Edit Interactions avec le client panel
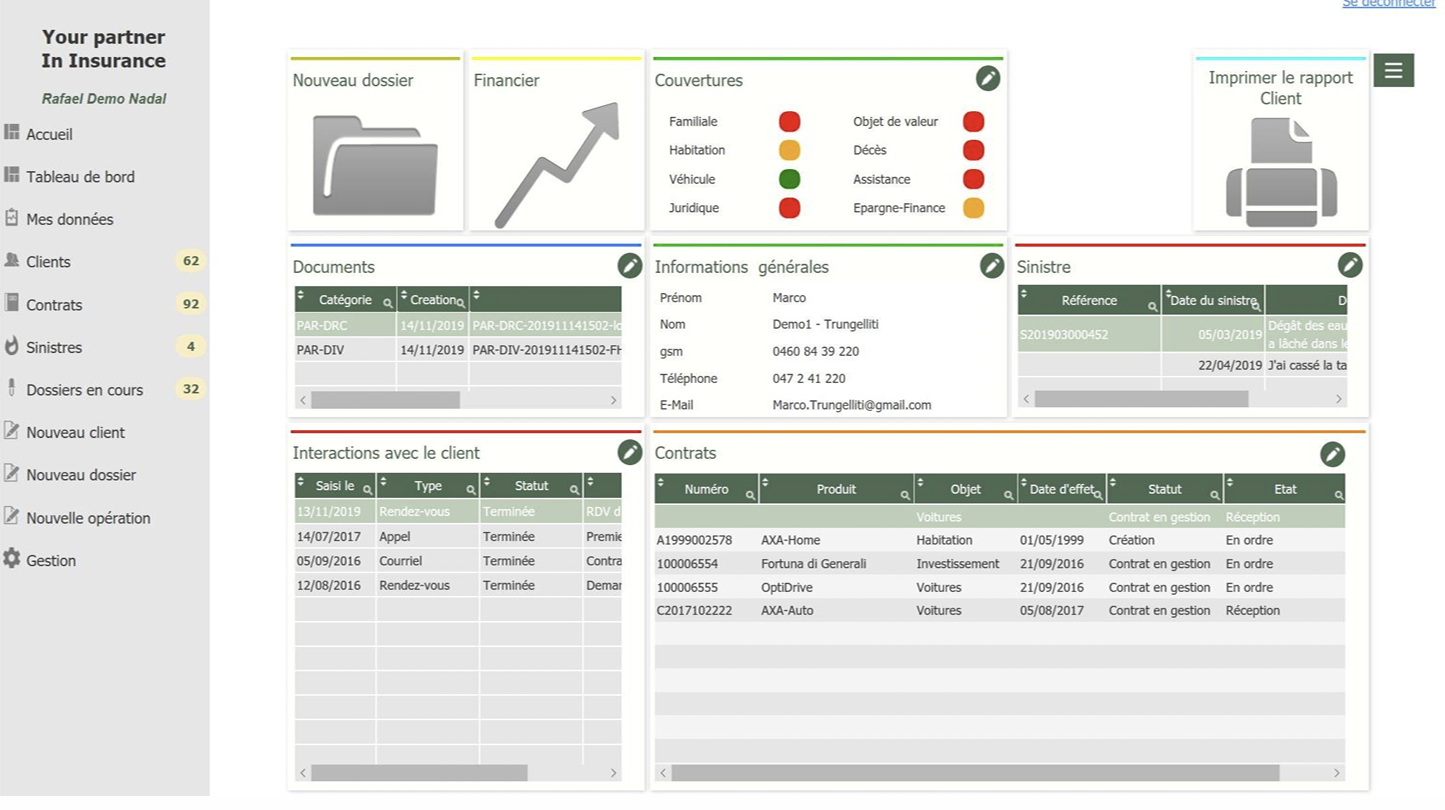 coord(629,452)
